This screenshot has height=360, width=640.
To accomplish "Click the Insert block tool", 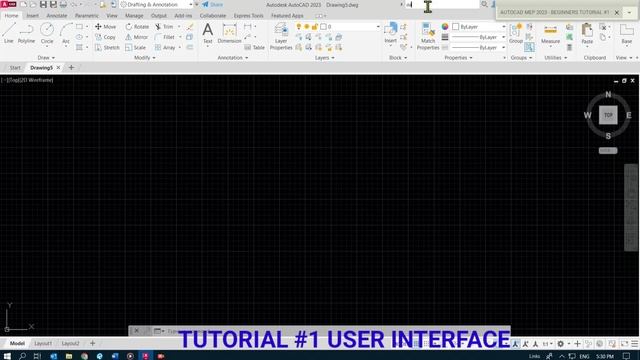I will pos(390,33).
